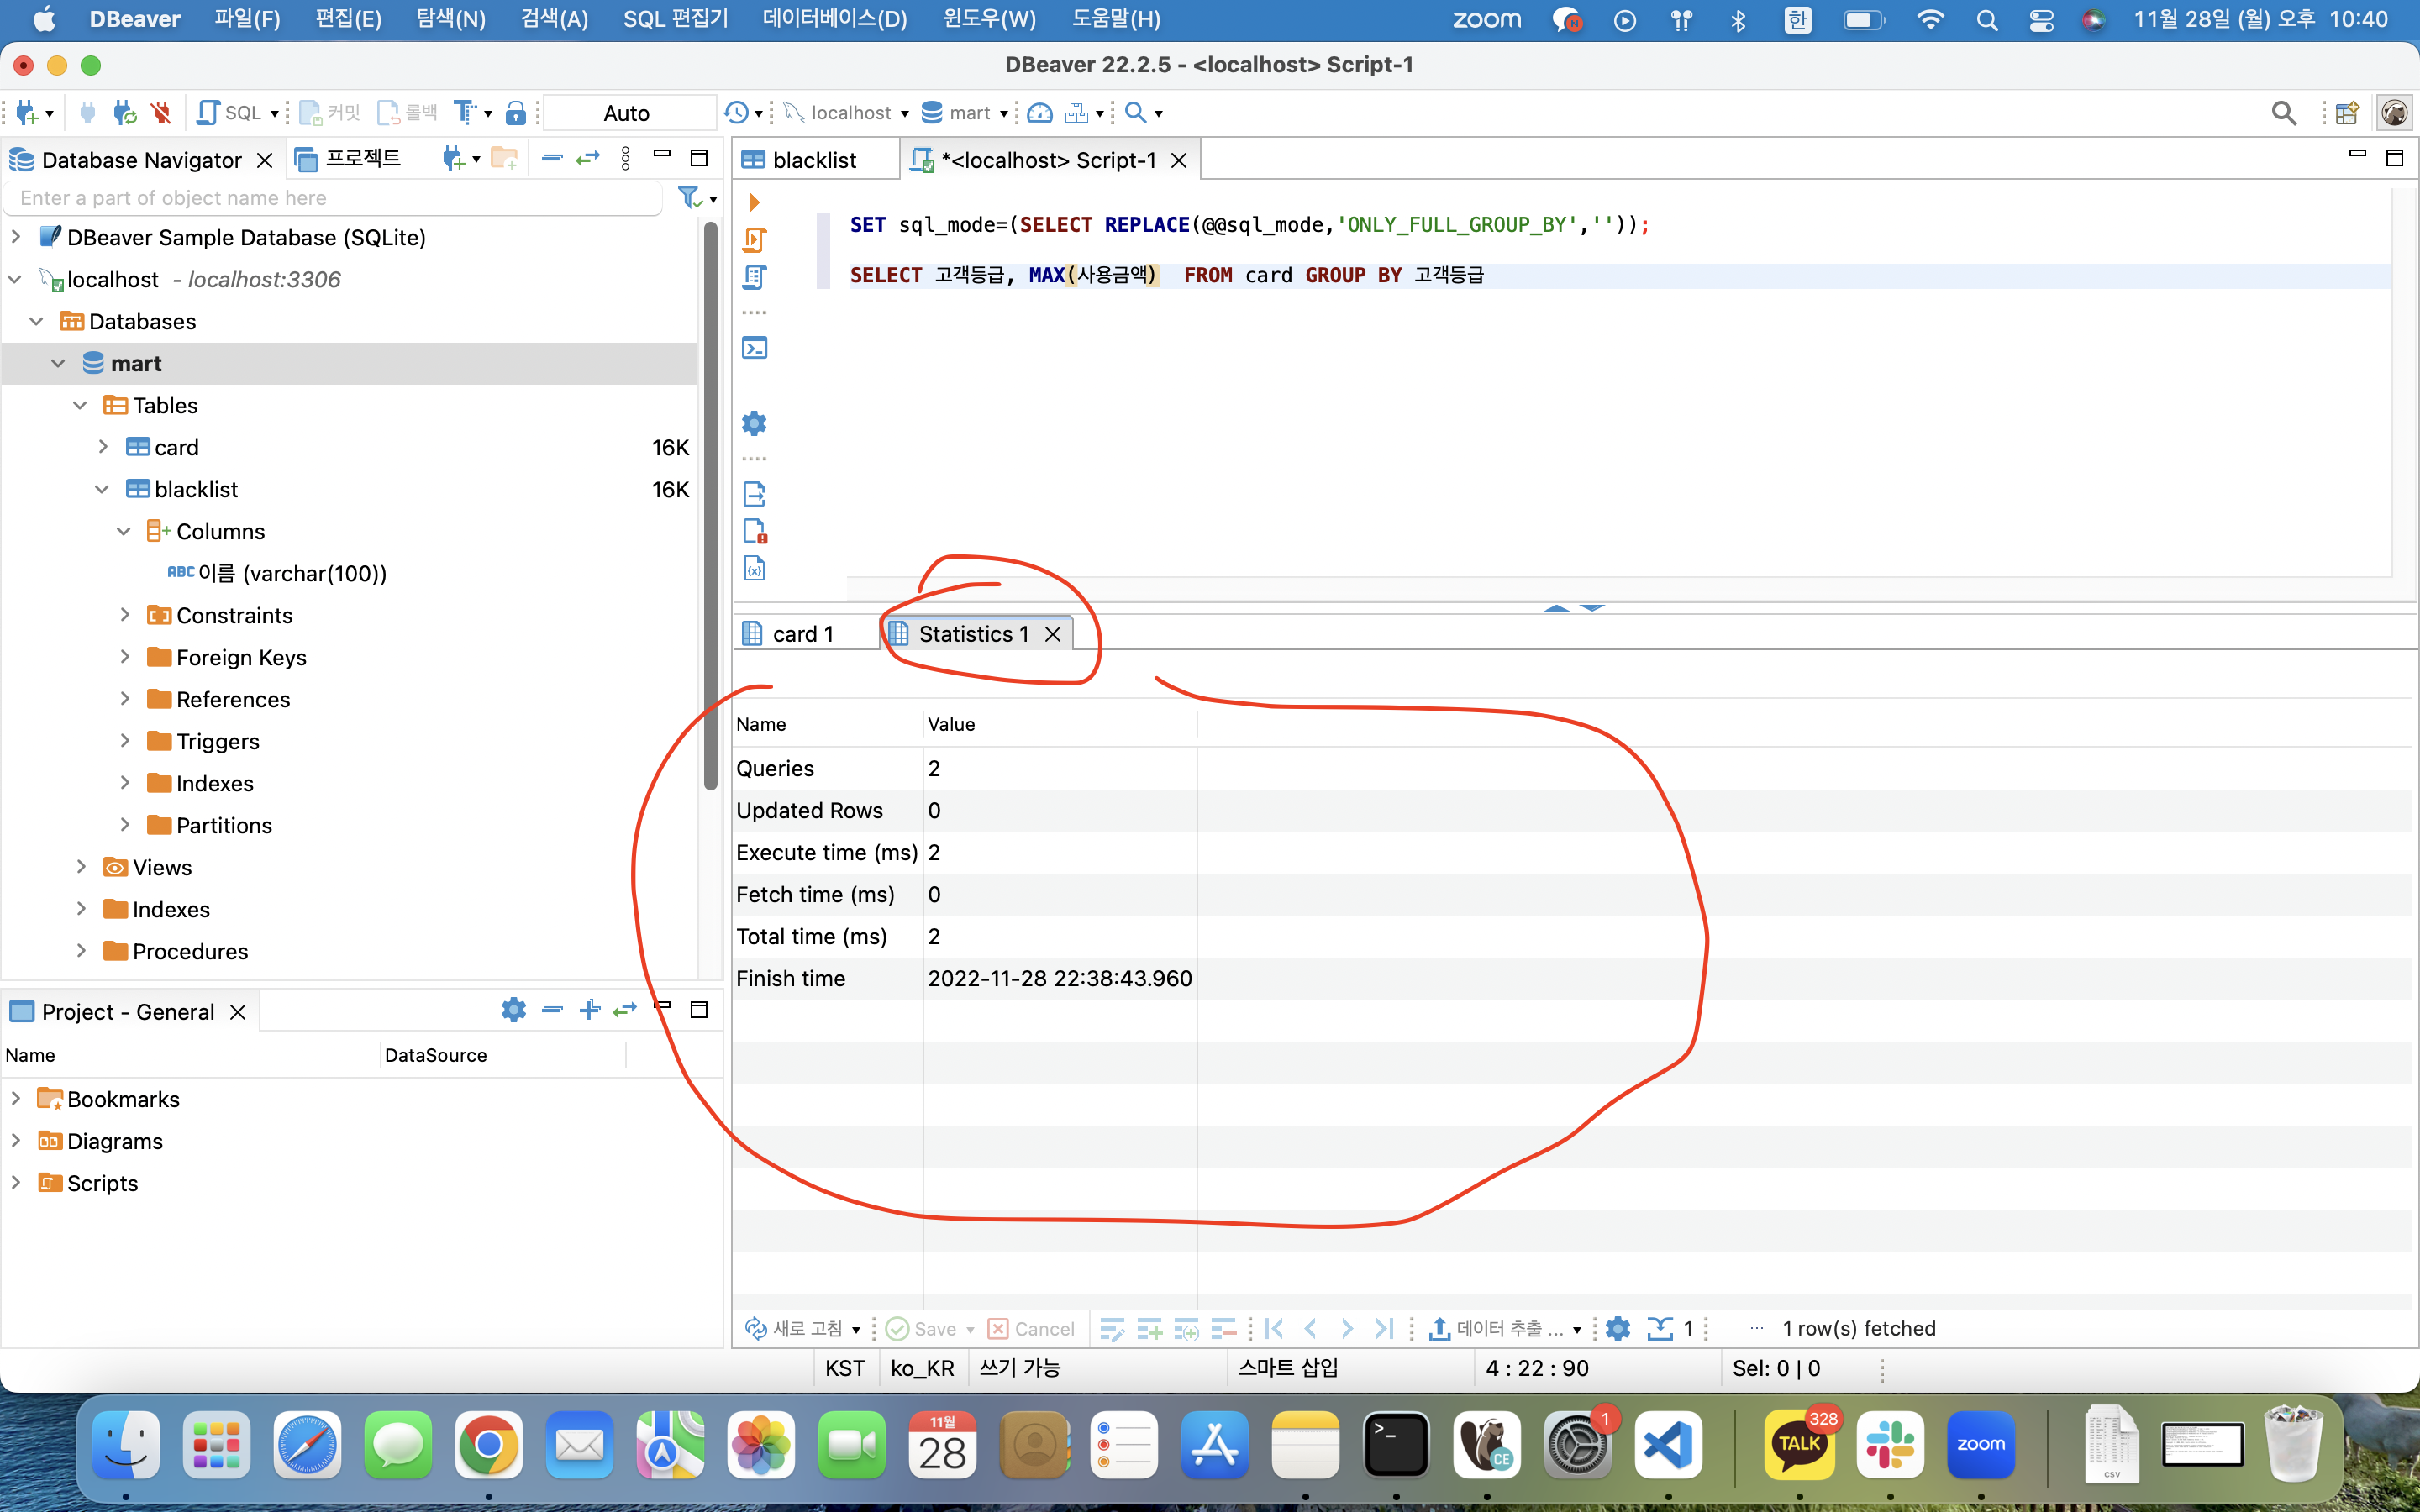Click the 새로 고침 refresh button

[795, 1328]
